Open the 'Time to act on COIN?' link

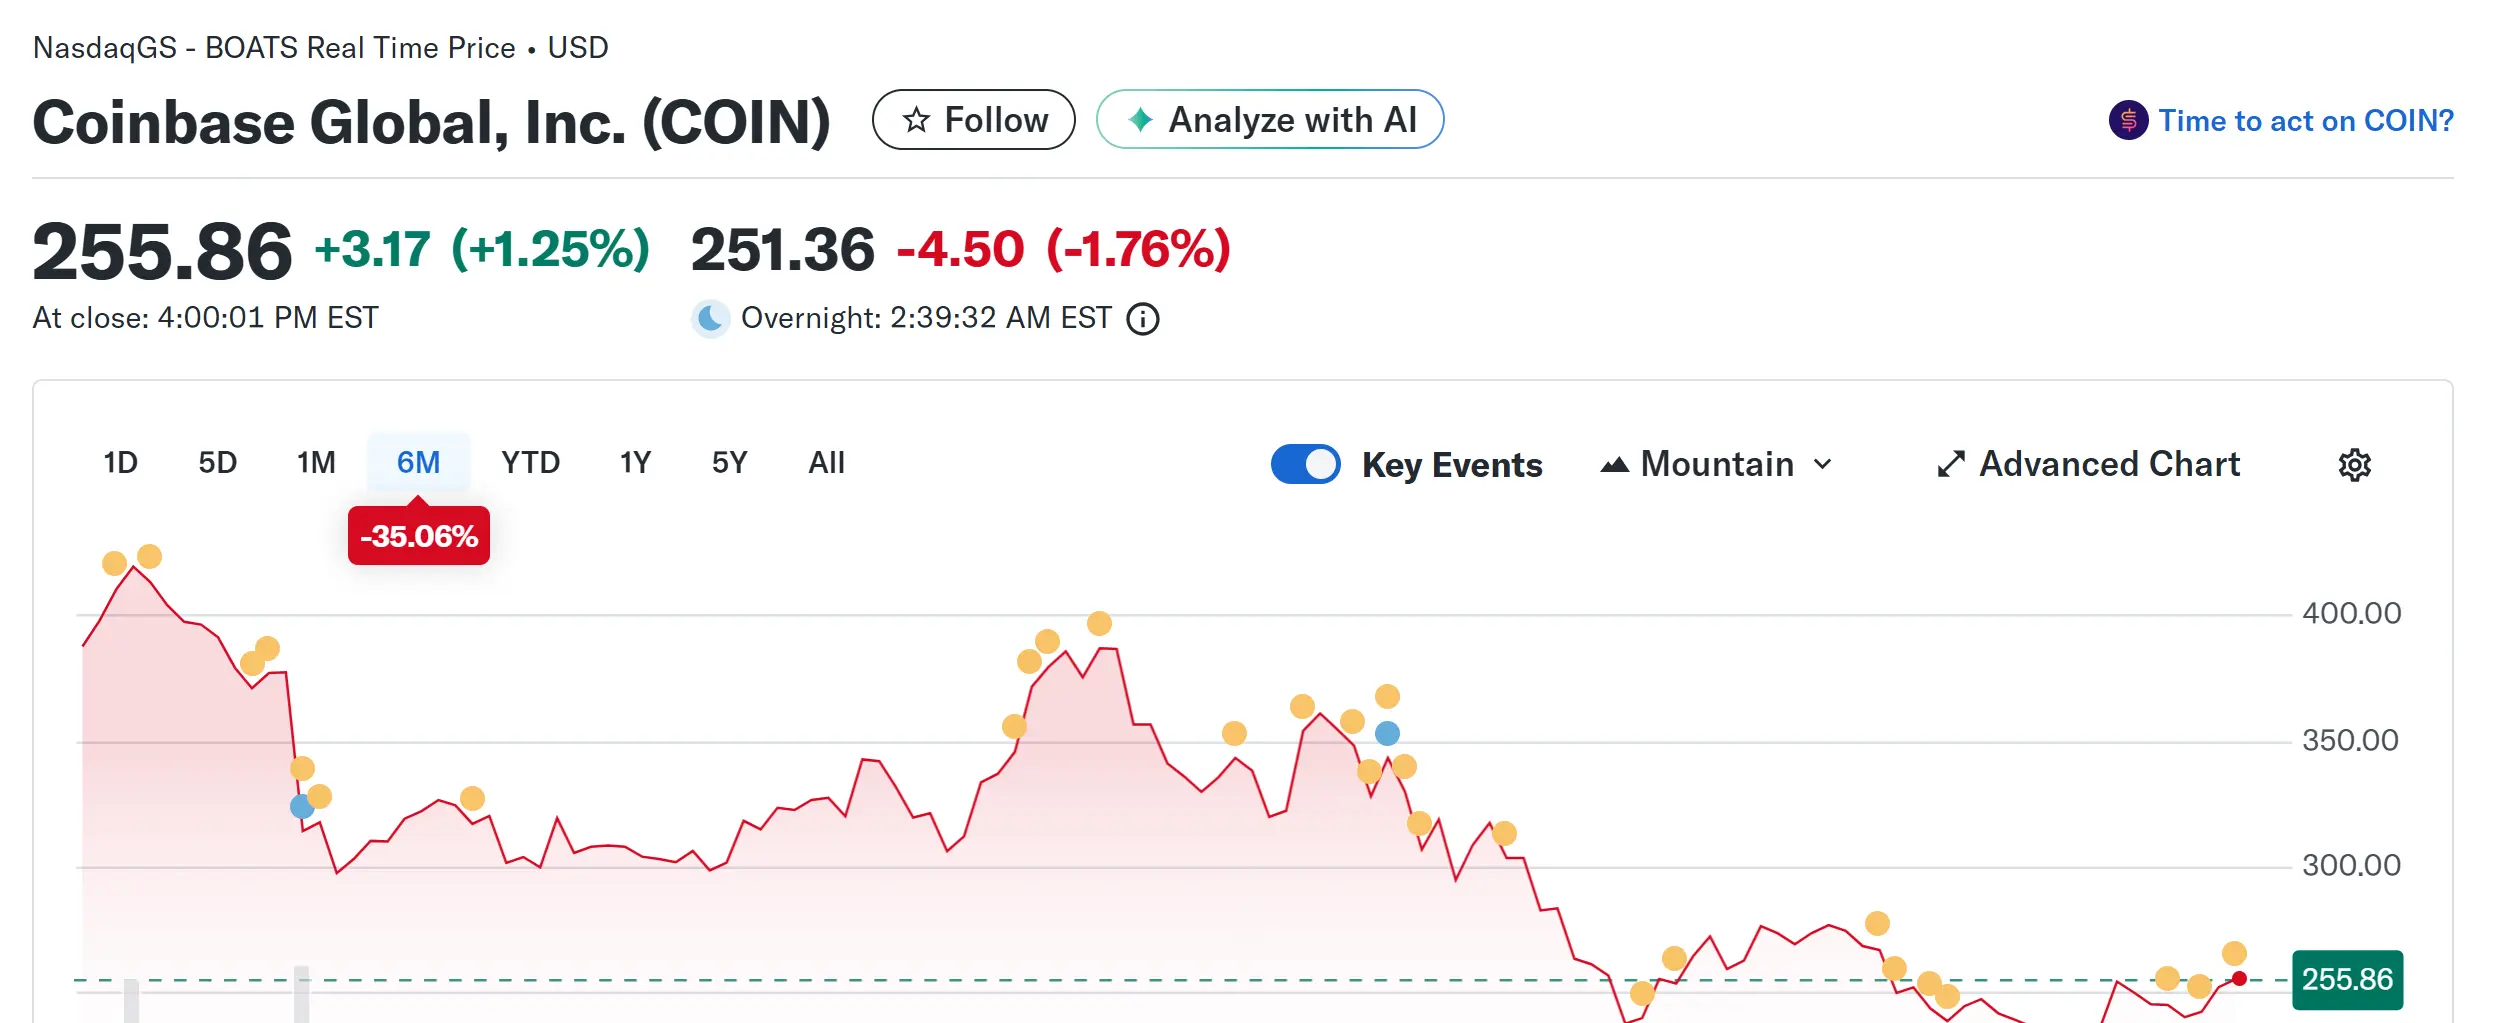[2305, 121]
